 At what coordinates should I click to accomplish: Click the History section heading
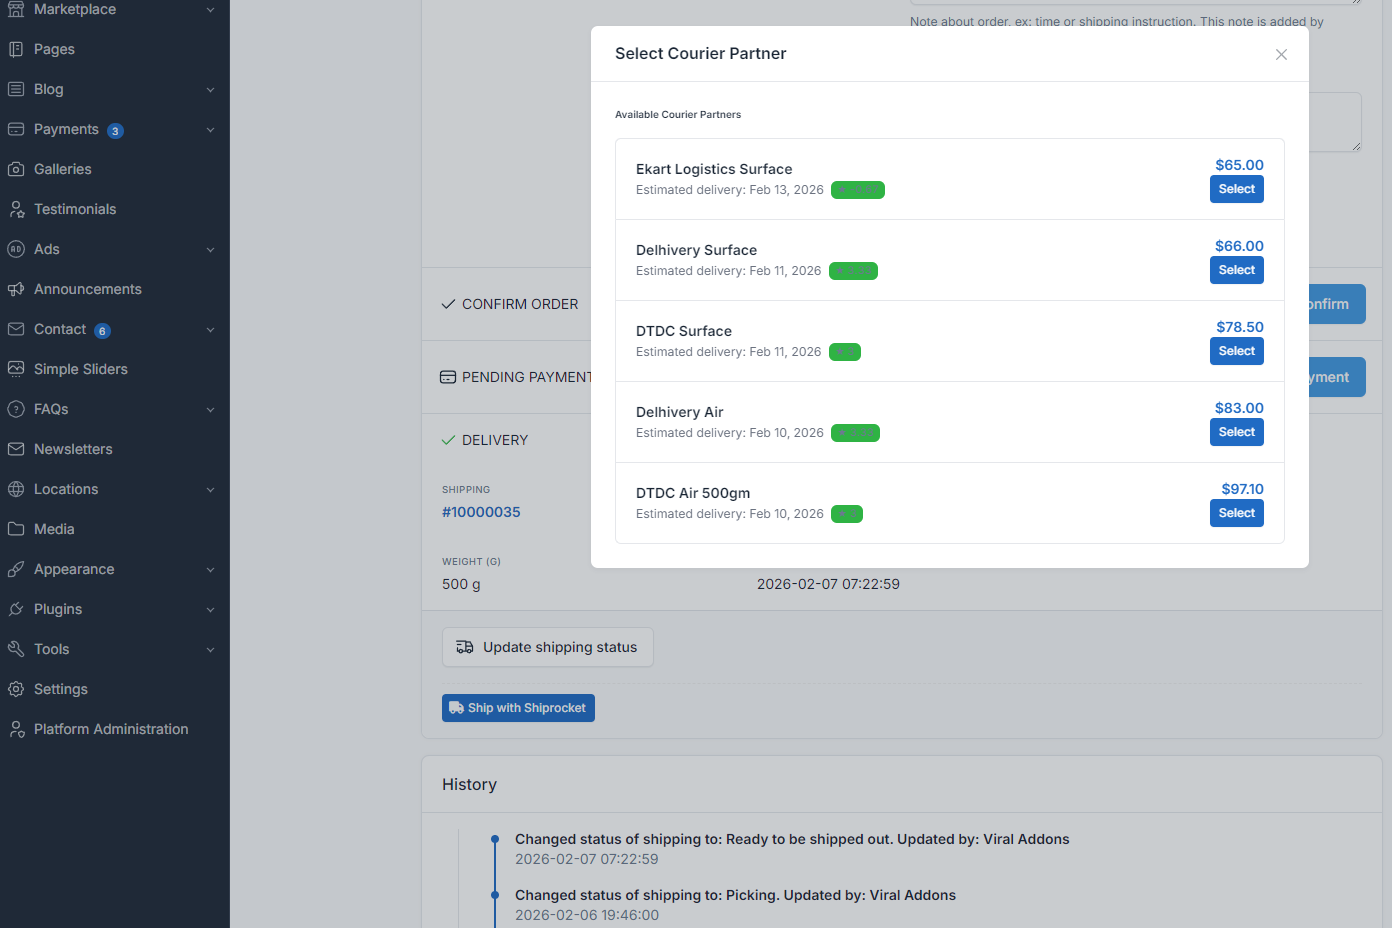pos(469,785)
